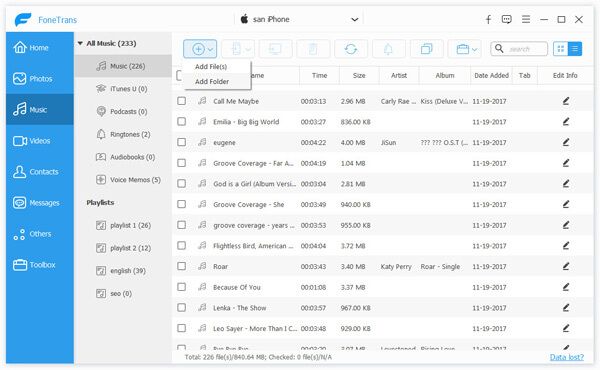The height and width of the screenshot is (370, 600).
Task: Click the Refresh toolbar icon
Action: click(351, 49)
